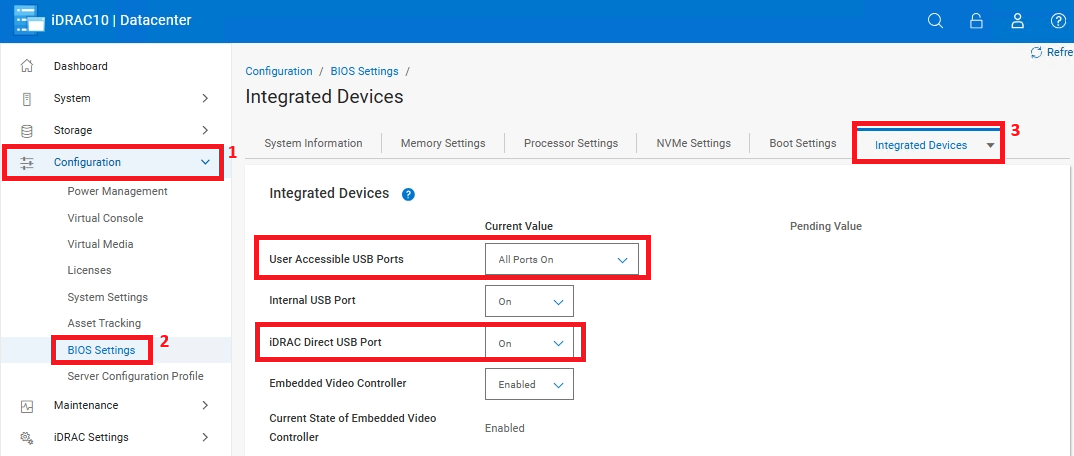The width and height of the screenshot is (1074, 456).
Task: Click the Current Value column header
Action: (519, 226)
